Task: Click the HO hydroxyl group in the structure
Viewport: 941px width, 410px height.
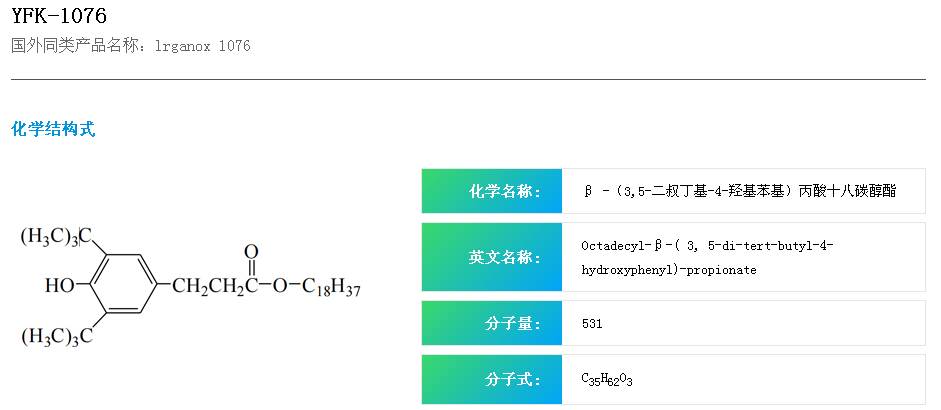Action: click(59, 287)
